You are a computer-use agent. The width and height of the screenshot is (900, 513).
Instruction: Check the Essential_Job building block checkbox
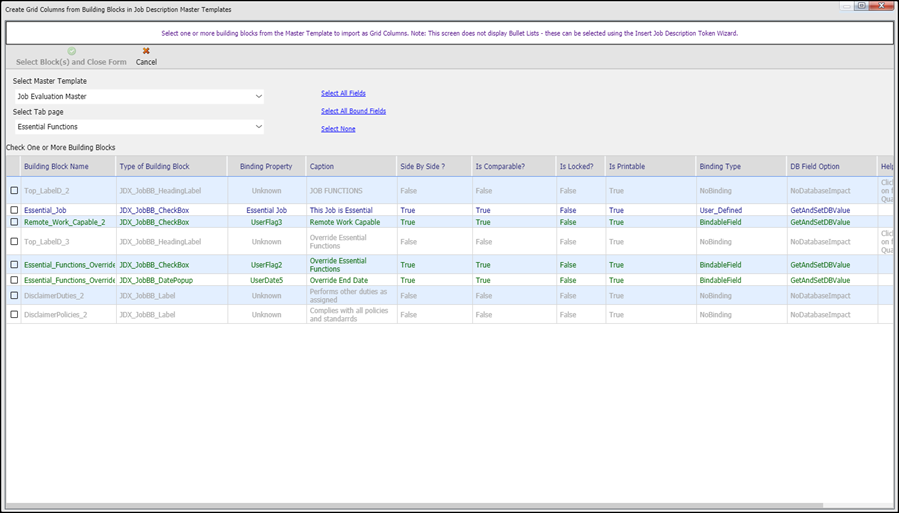[14, 210]
